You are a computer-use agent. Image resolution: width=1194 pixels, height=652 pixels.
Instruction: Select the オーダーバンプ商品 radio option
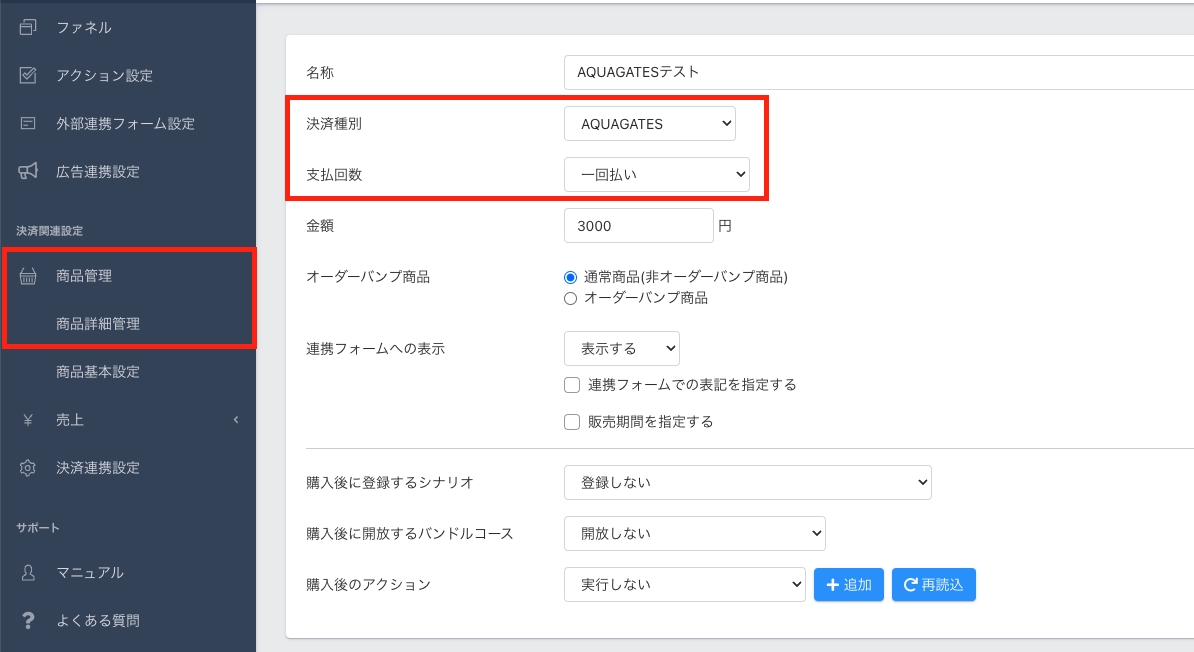point(571,298)
